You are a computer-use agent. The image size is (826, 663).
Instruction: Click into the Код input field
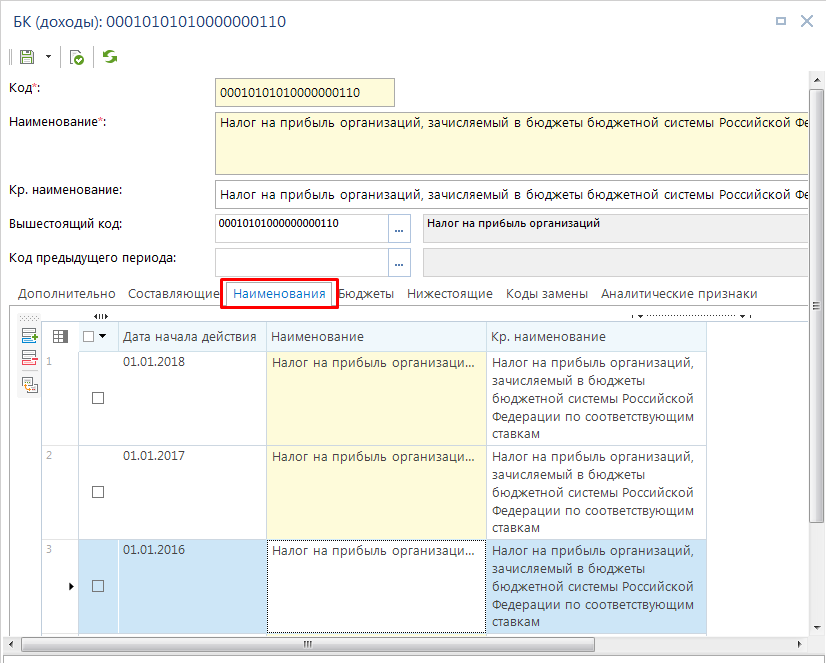coord(304,93)
